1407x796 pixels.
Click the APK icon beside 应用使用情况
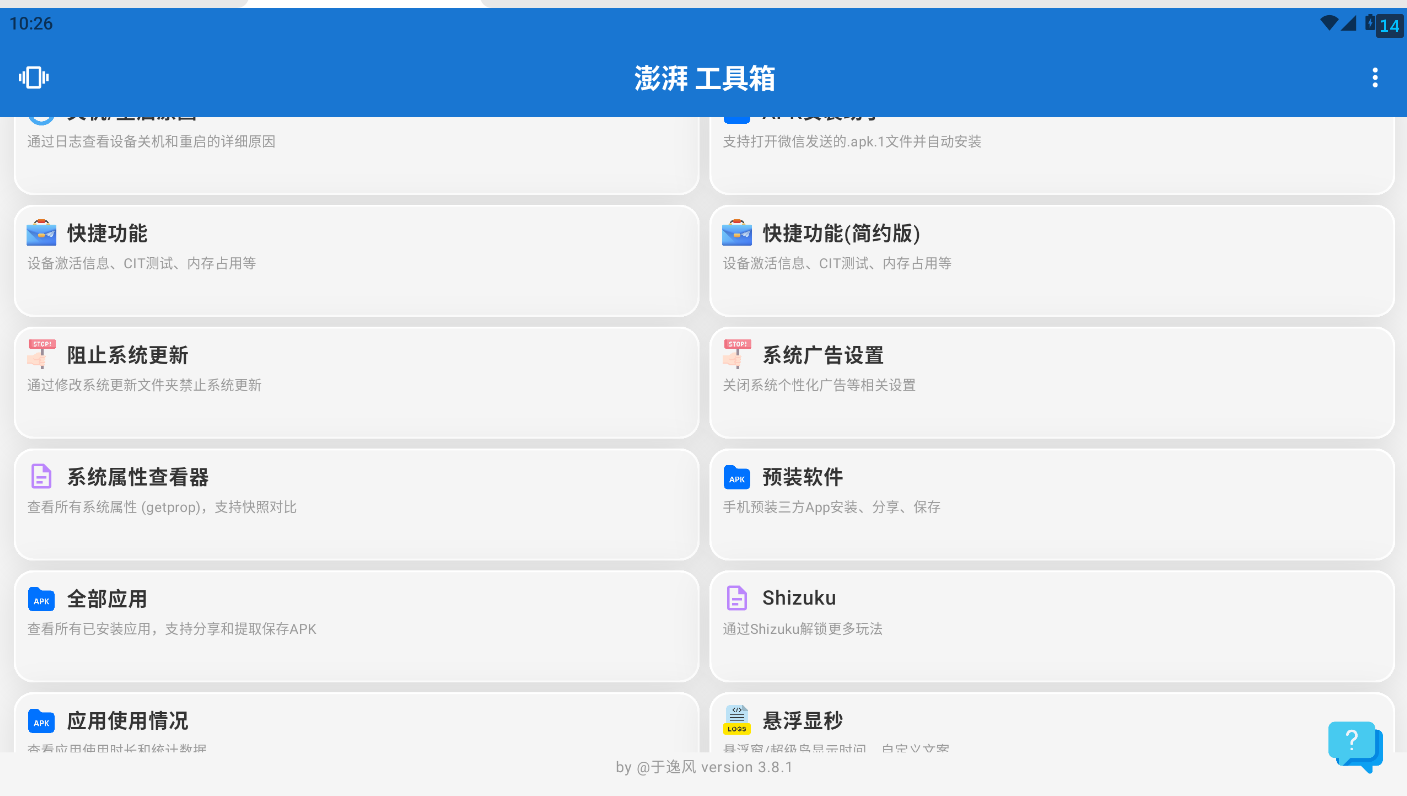point(41,721)
